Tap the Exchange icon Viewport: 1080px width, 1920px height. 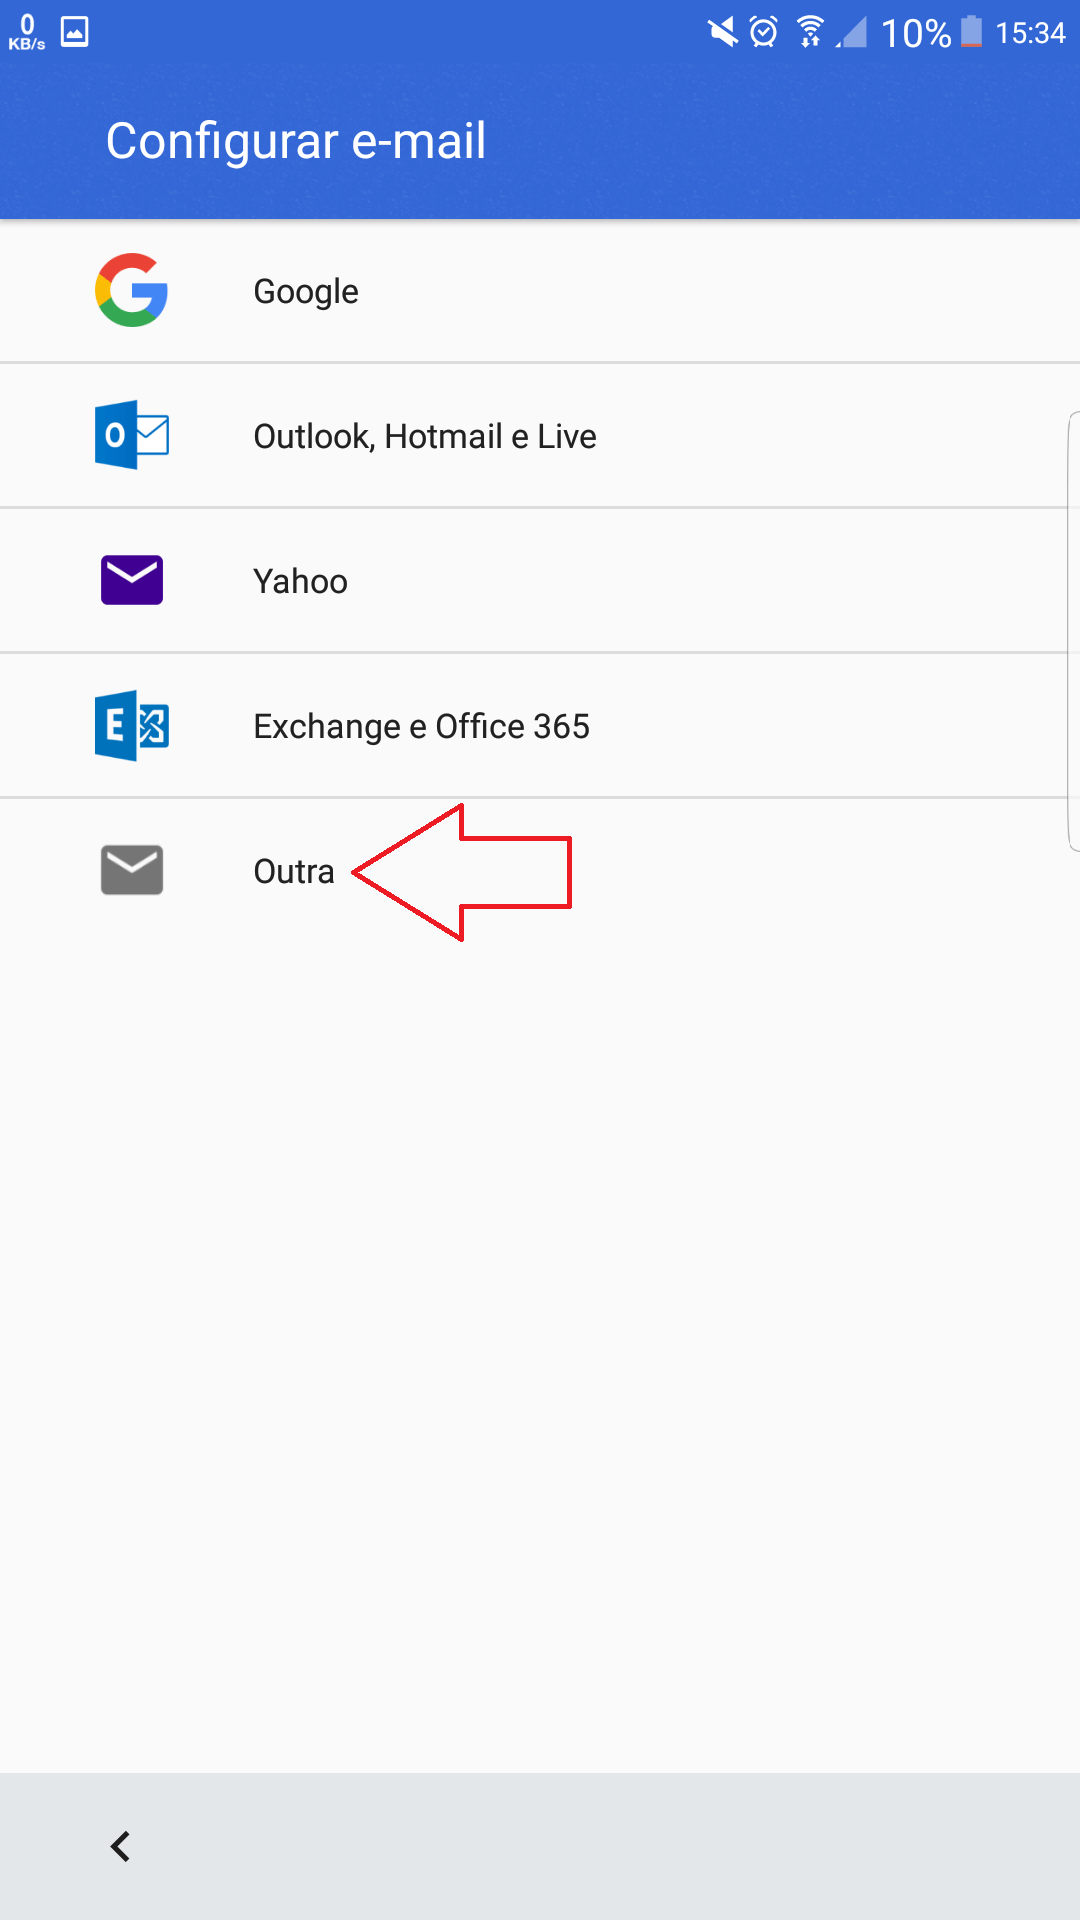pos(131,725)
